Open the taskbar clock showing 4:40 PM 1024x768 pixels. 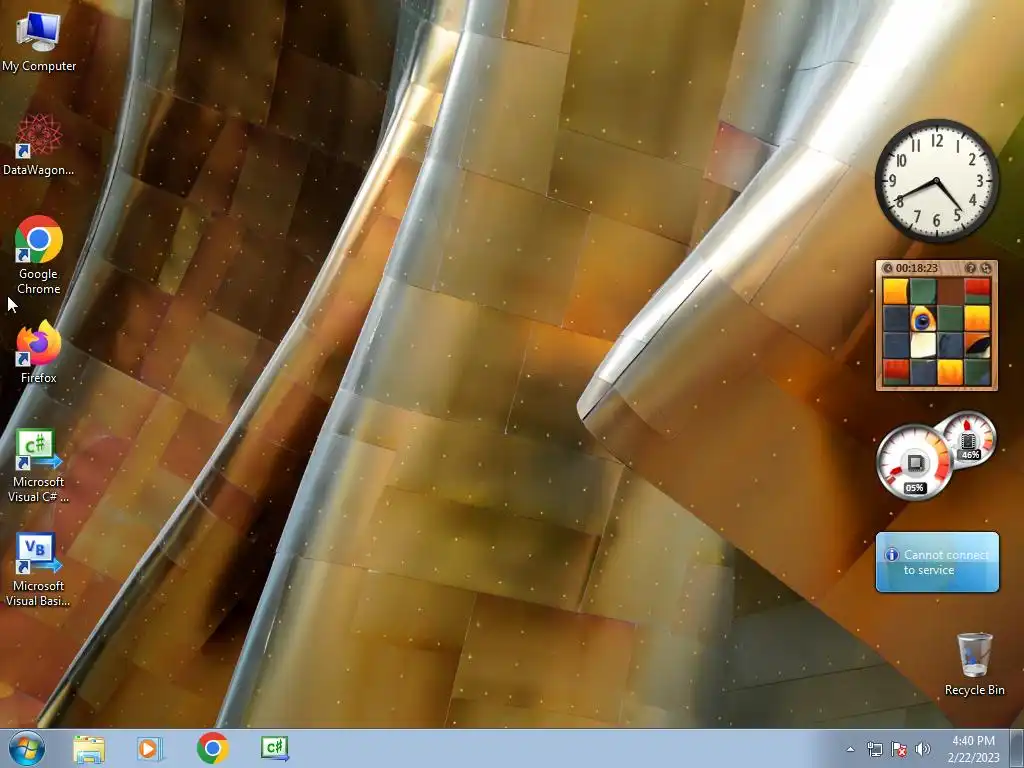[x=973, y=749]
